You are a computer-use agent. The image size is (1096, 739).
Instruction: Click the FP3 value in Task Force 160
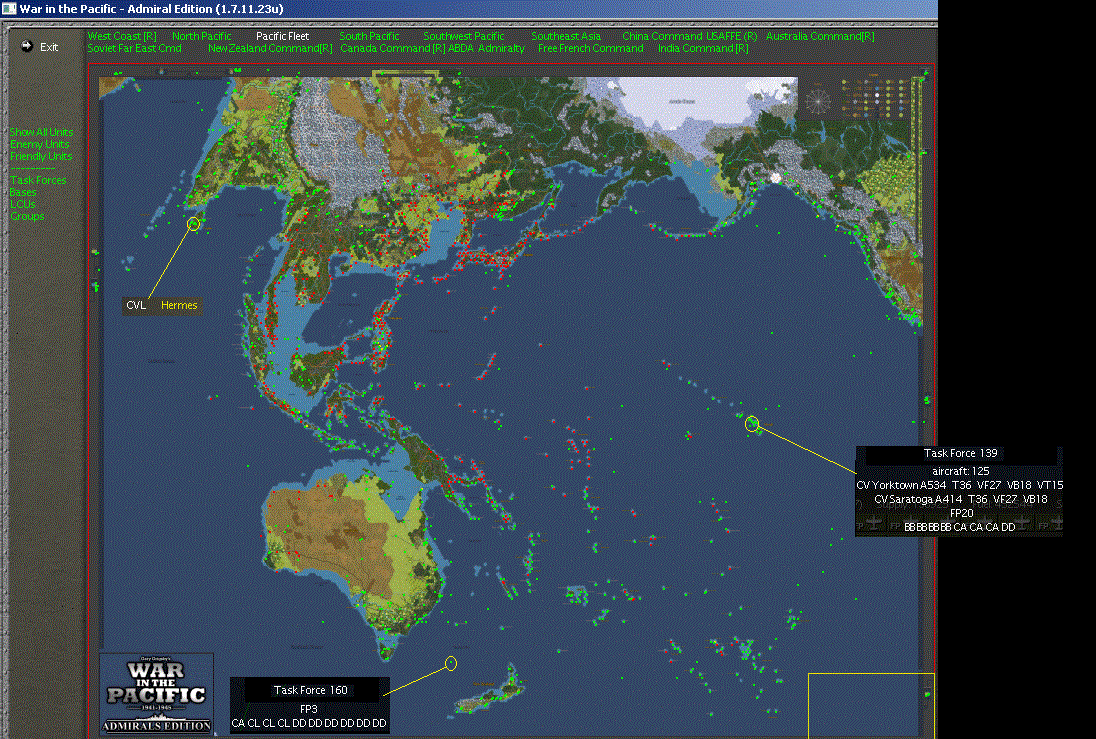[x=308, y=709]
